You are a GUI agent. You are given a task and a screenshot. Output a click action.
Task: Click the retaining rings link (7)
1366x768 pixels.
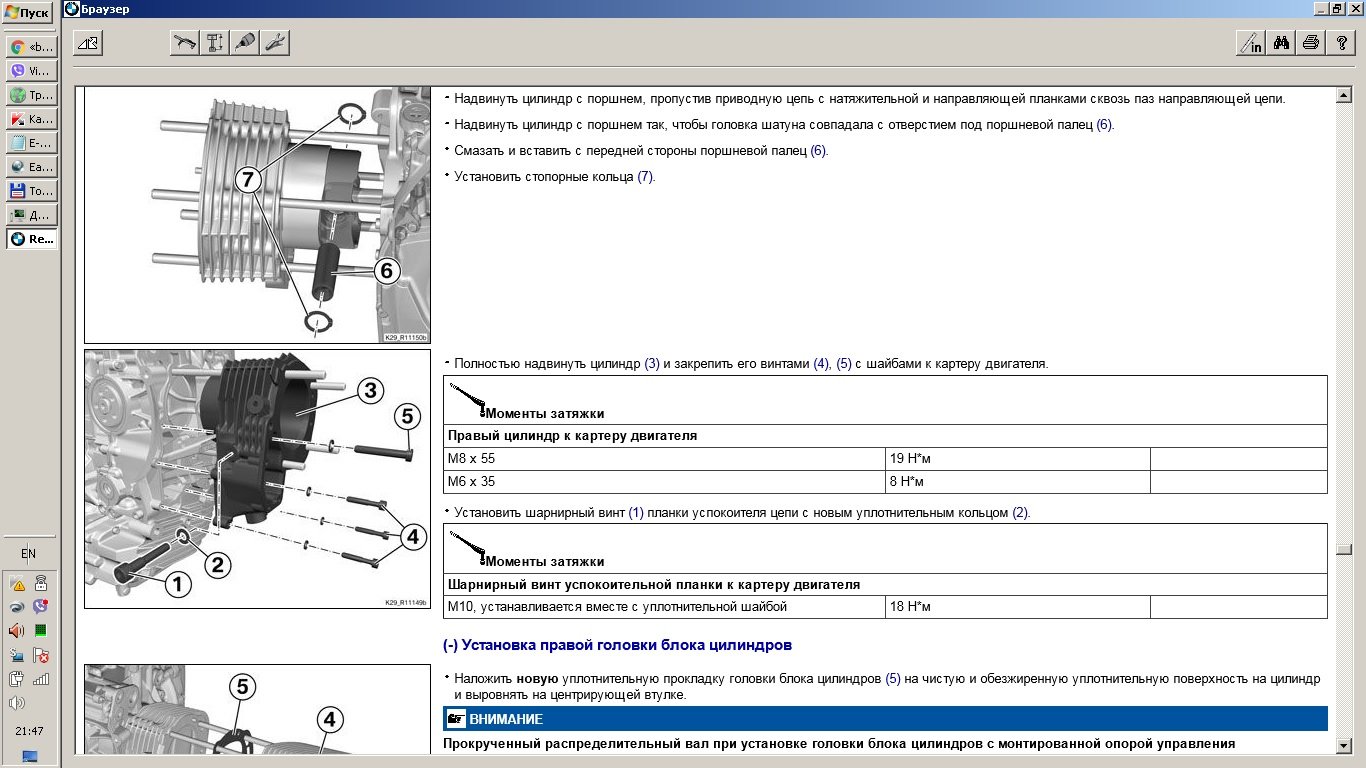(645, 177)
